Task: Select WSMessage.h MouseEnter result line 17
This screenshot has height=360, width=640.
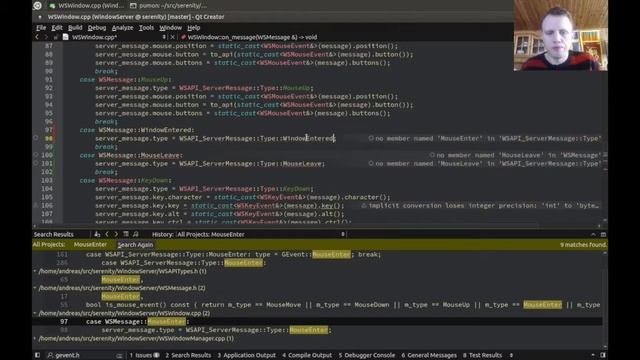Action: coord(318,296)
